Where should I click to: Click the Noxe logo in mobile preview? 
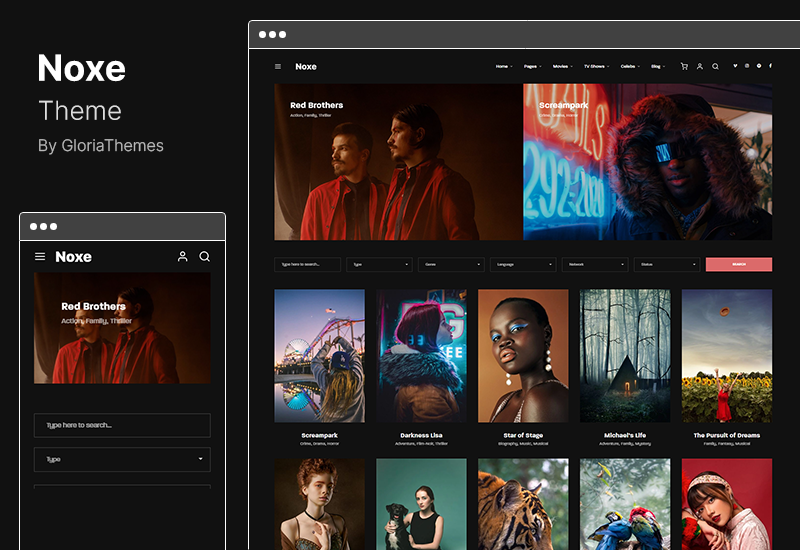73,257
